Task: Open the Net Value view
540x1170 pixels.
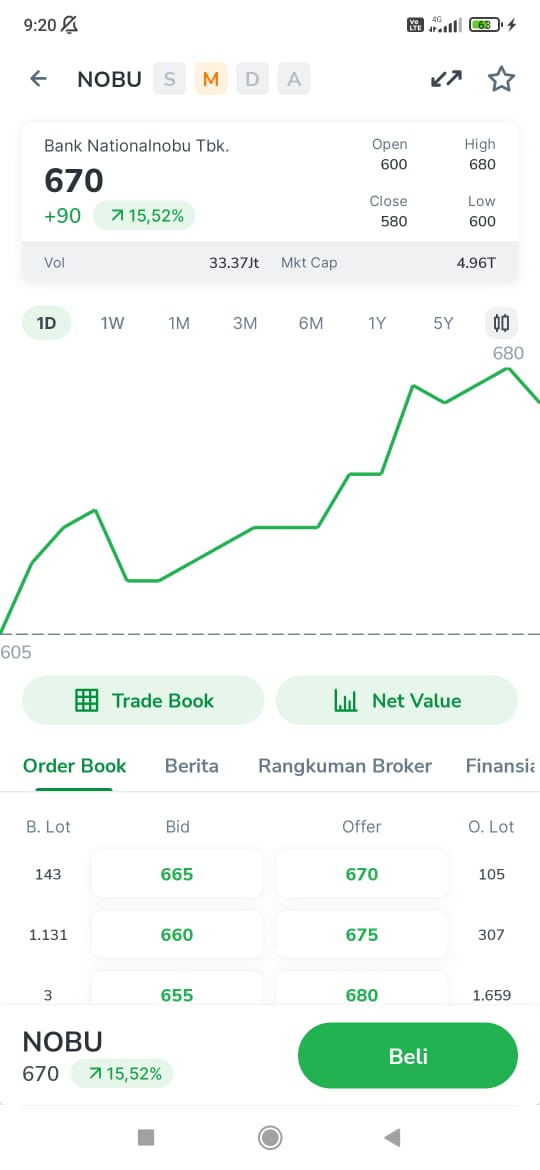Action: [x=397, y=700]
